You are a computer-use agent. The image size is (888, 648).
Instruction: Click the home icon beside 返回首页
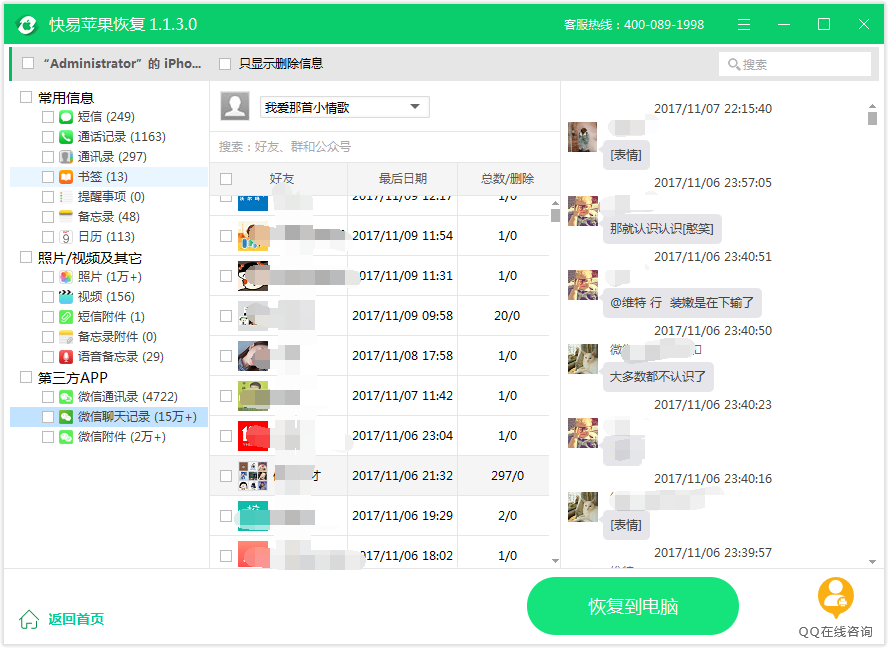[x=29, y=619]
